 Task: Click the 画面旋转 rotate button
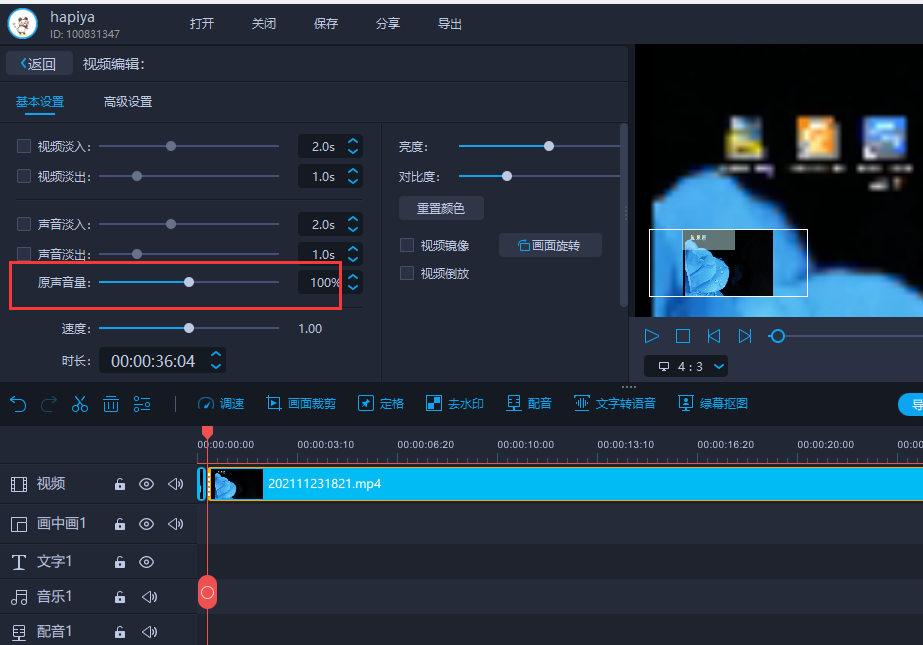550,245
